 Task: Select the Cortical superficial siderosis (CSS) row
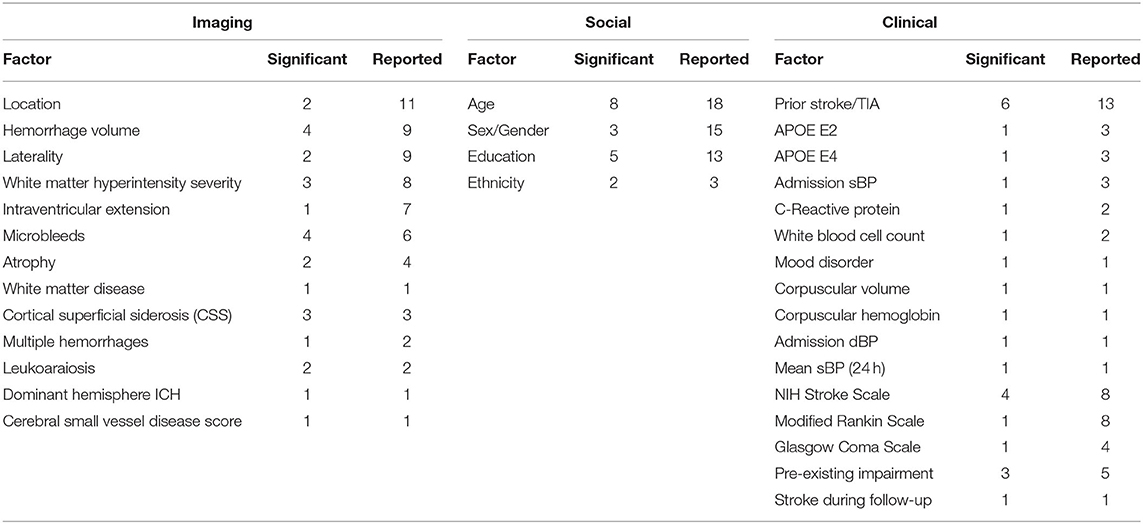[x=222, y=315]
